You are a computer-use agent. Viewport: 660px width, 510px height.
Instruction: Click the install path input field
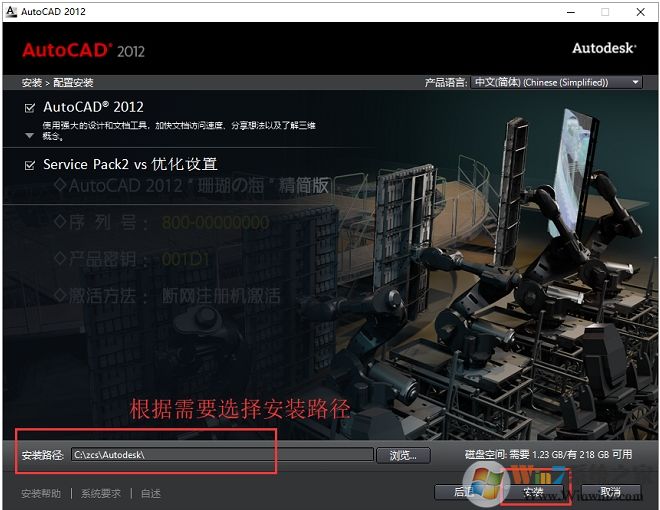coord(222,454)
